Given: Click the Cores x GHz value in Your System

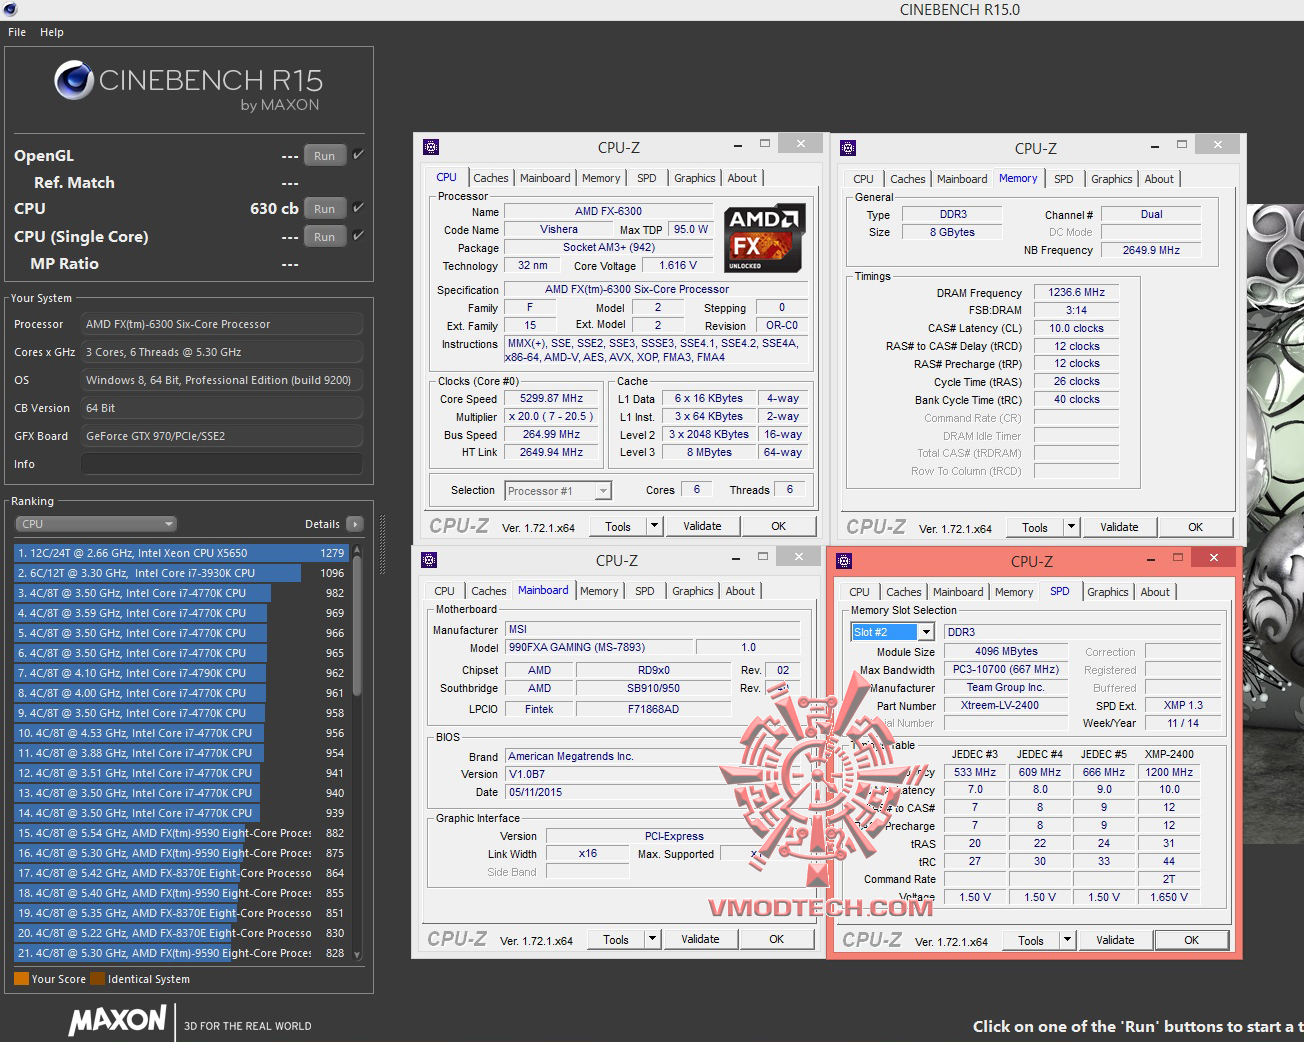Looking at the screenshot, I should tap(221, 352).
